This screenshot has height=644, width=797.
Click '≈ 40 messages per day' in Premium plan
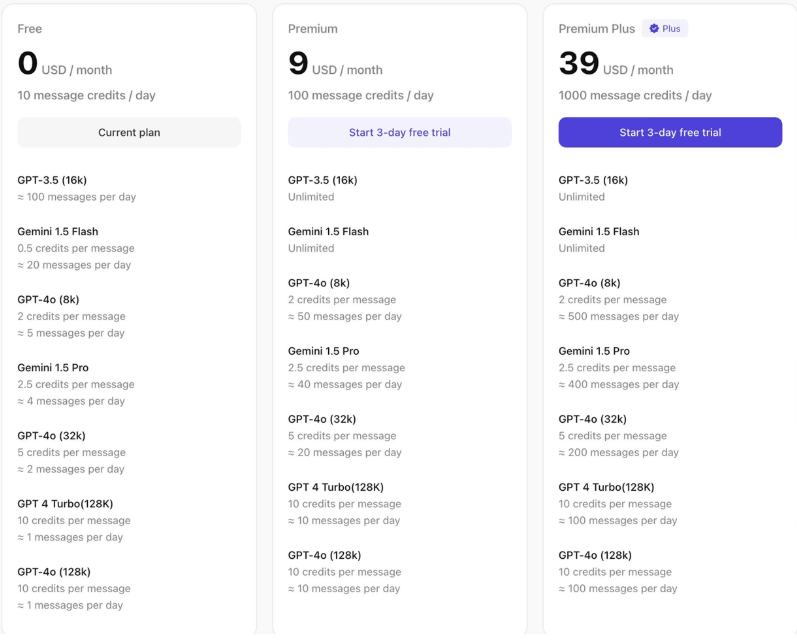pyautogui.click(x=345, y=384)
